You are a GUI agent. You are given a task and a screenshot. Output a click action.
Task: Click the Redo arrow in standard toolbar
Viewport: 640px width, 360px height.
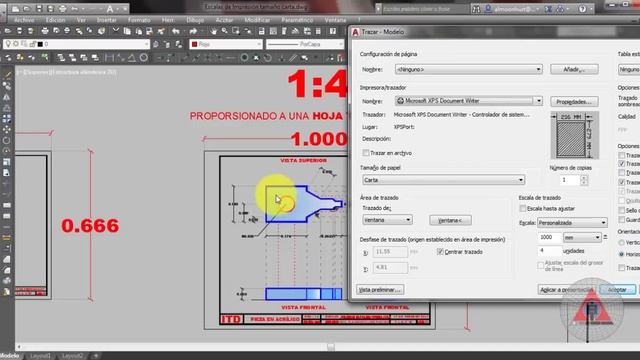193,31
